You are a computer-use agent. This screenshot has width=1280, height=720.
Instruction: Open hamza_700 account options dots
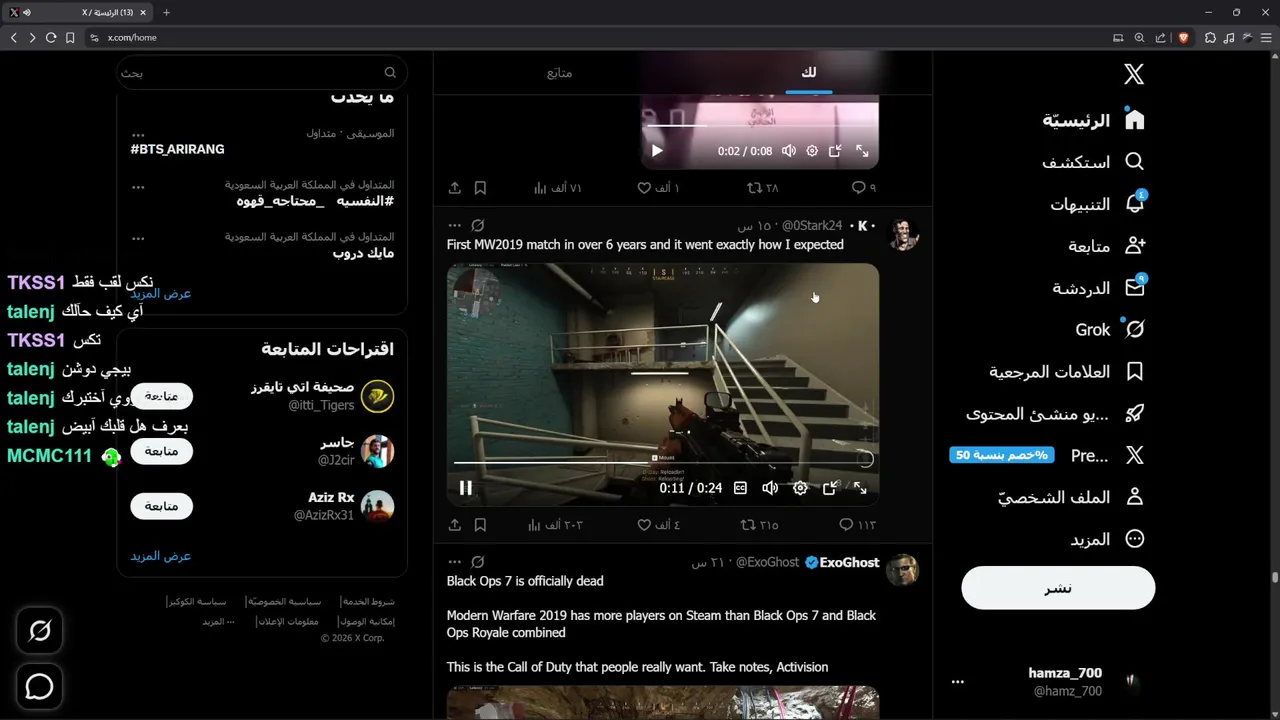(958, 681)
